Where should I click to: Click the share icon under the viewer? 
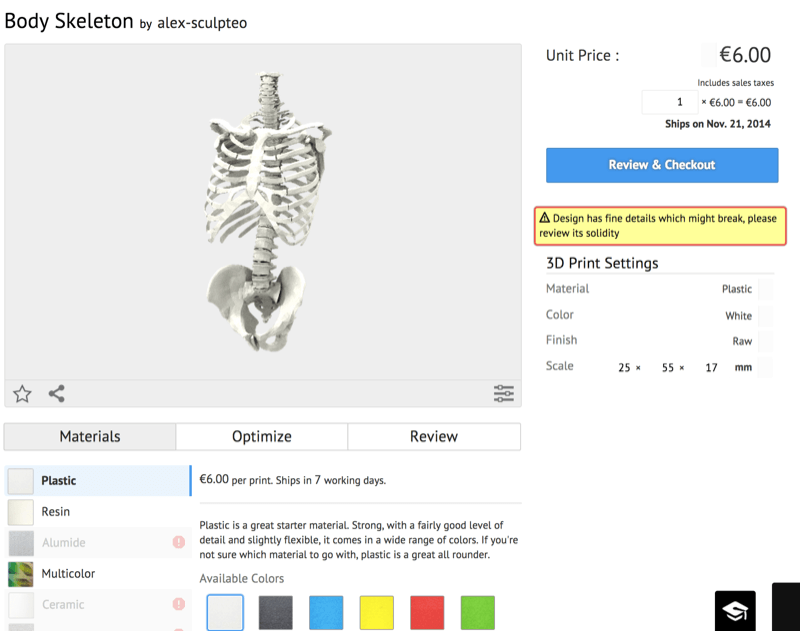[x=56, y=394]
